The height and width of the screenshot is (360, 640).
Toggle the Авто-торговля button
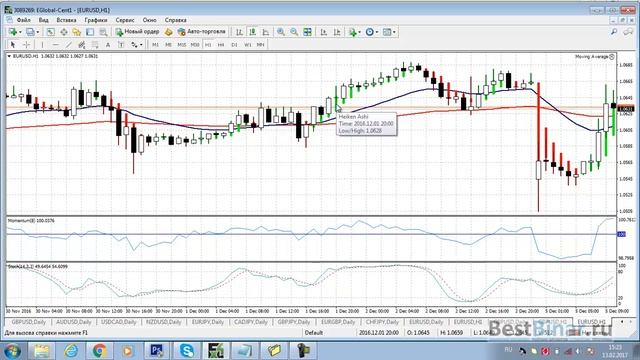[x=202, y=32]
